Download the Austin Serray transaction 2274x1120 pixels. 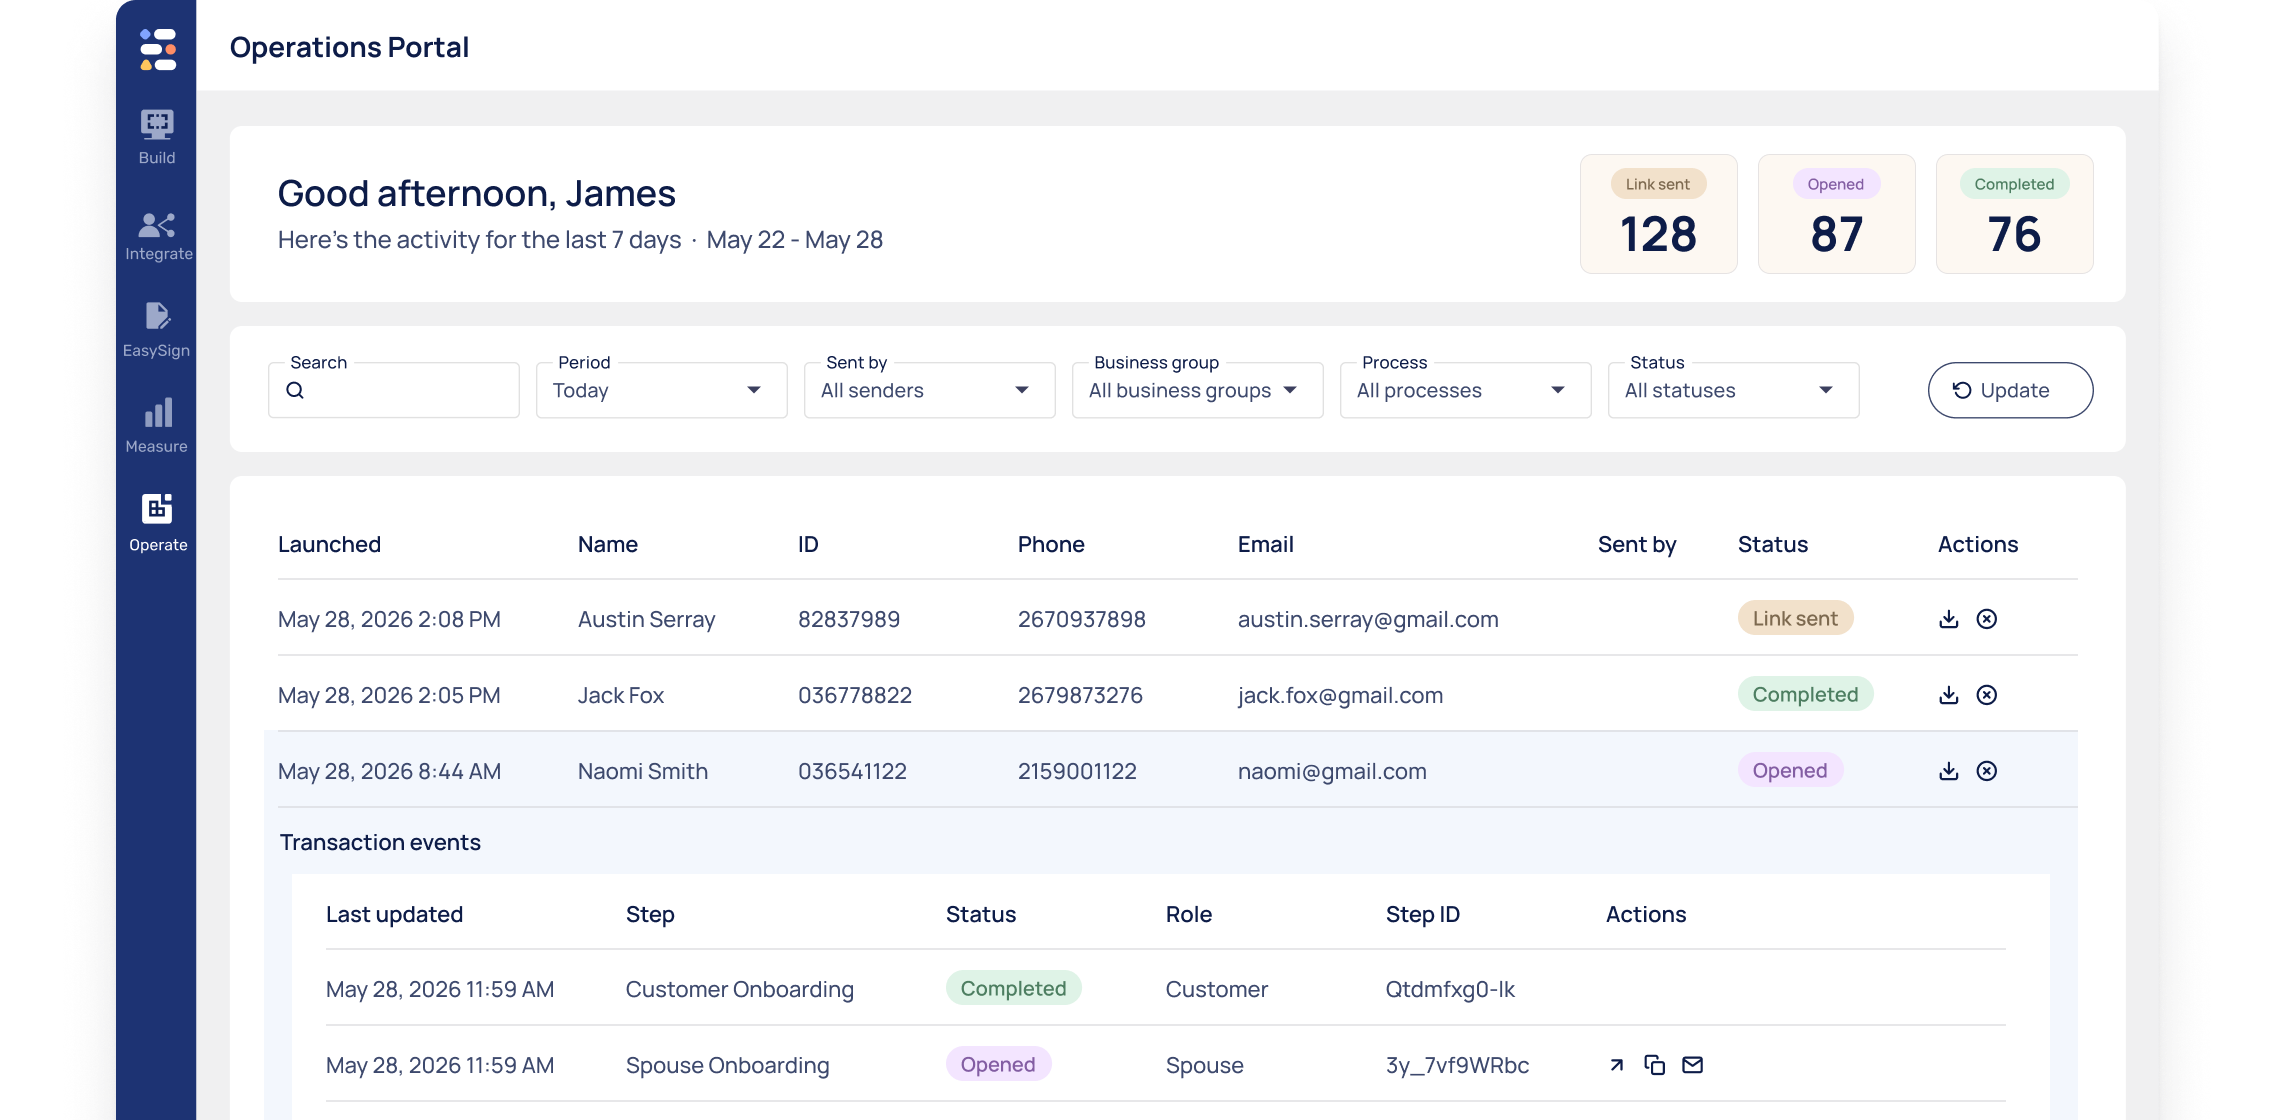[1948, 619]
